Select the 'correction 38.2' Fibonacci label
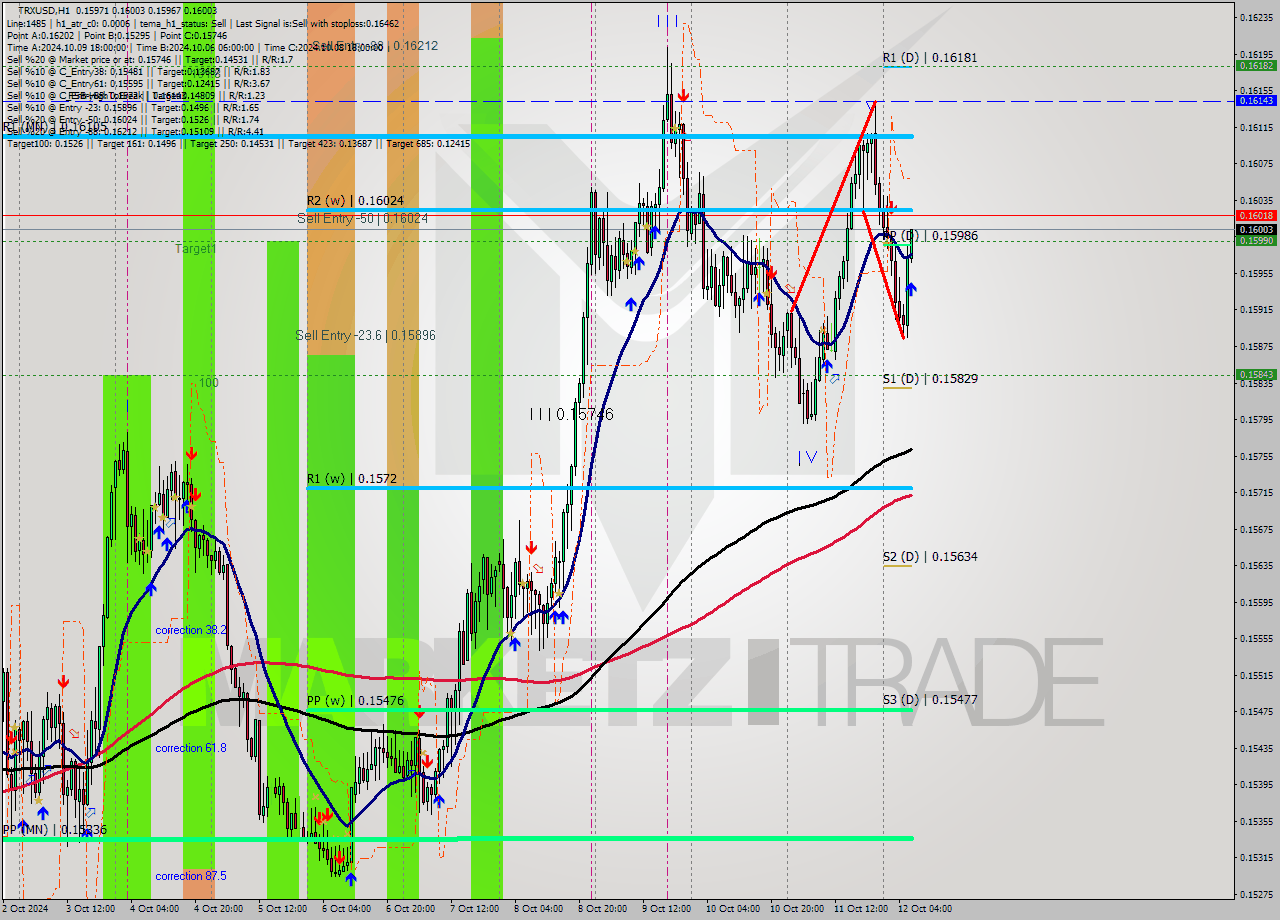 pyautogui.click(x=191, y=630)
